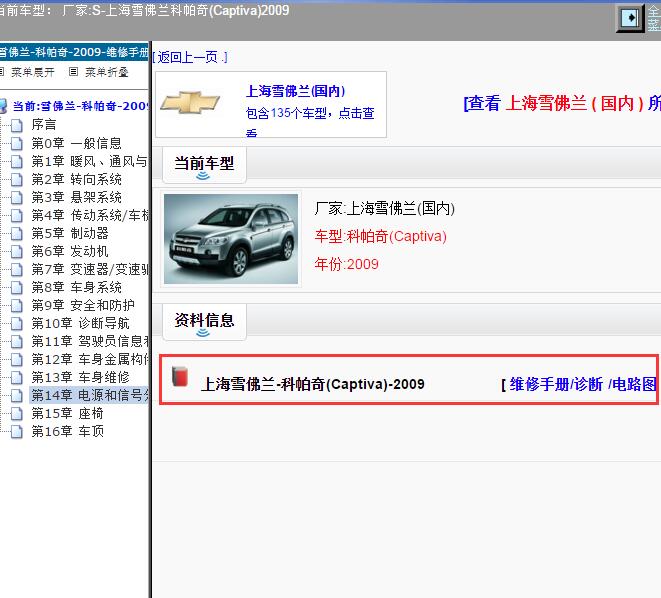
Task: Click page icon beside 序言
Action: (16, 125)
